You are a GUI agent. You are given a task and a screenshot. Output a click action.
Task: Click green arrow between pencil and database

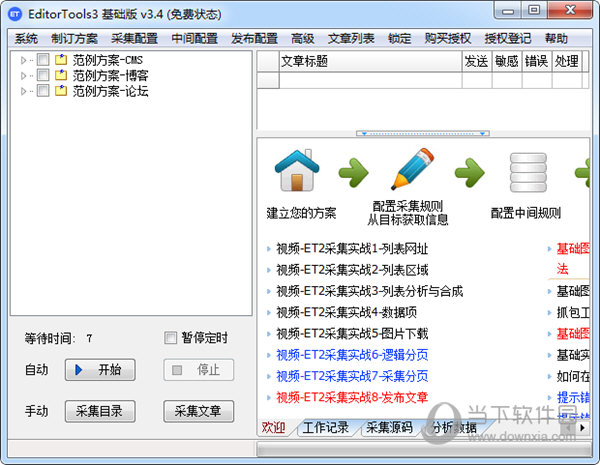point(470,173)
